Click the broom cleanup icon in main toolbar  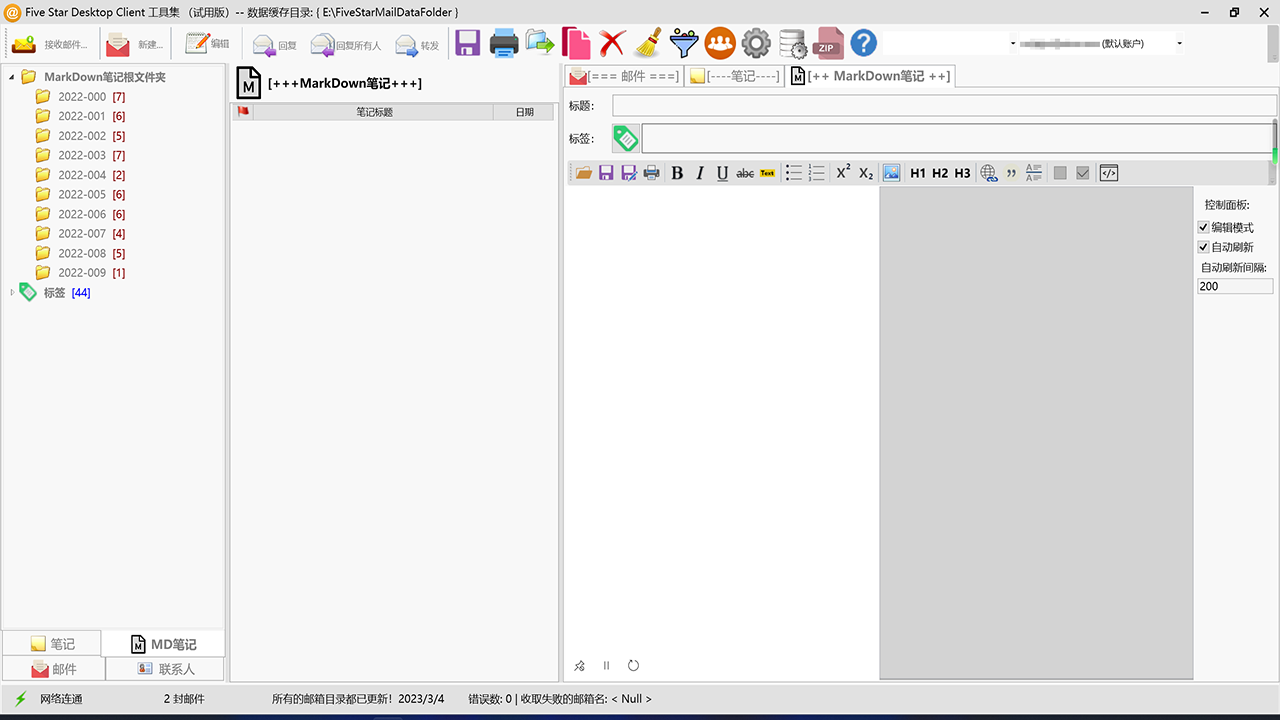pyautogui.click(x=648, y=43)
